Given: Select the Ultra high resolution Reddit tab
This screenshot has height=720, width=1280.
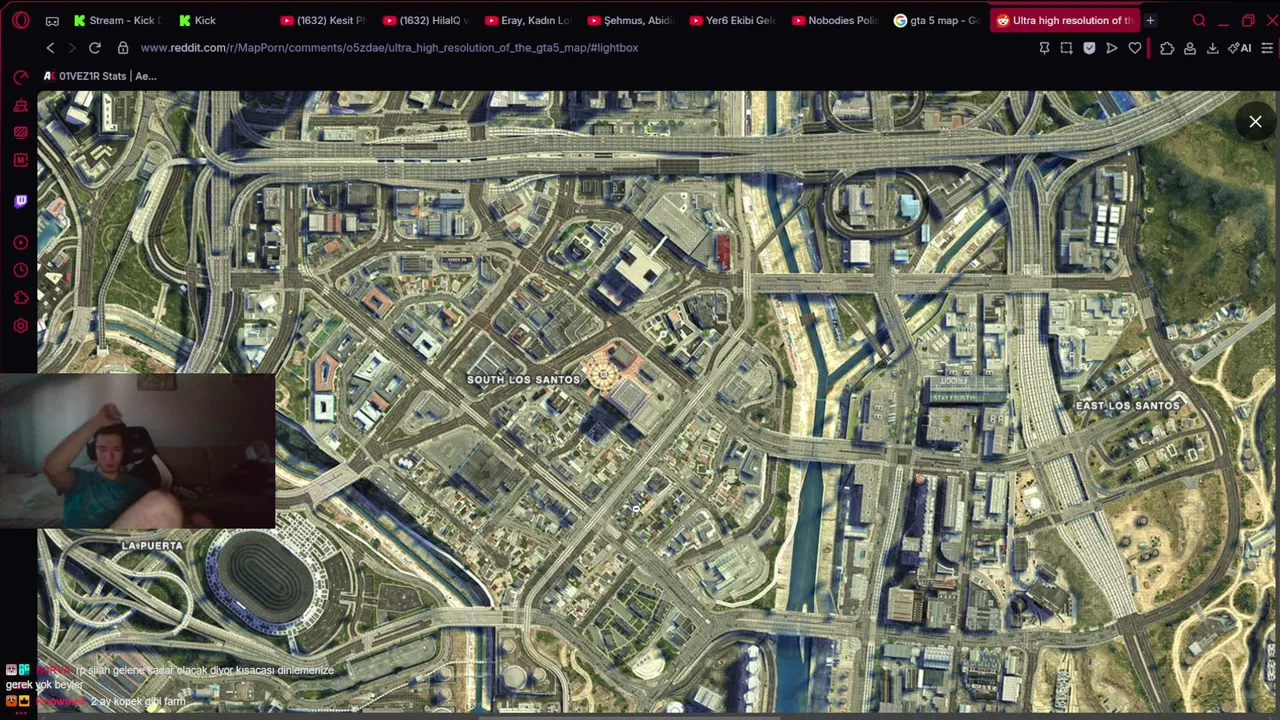Looking at the screenshot, I should pos(1065,20).
